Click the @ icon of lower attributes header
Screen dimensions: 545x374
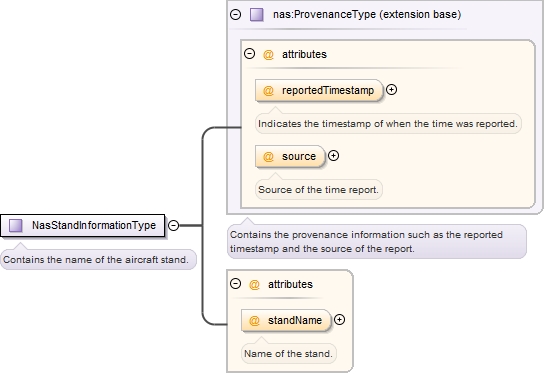click(254, 285)
